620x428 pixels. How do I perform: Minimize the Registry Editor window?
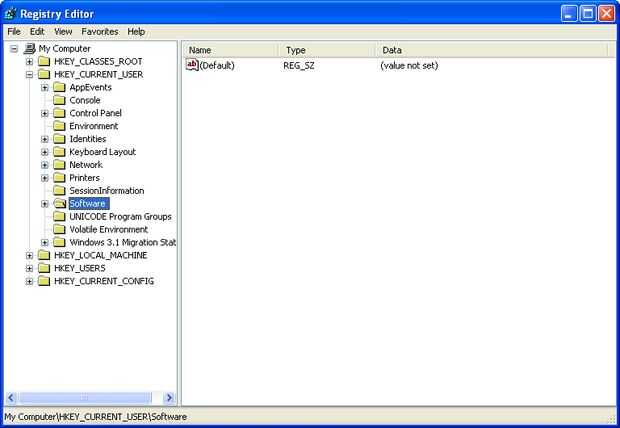click(569, 14)
